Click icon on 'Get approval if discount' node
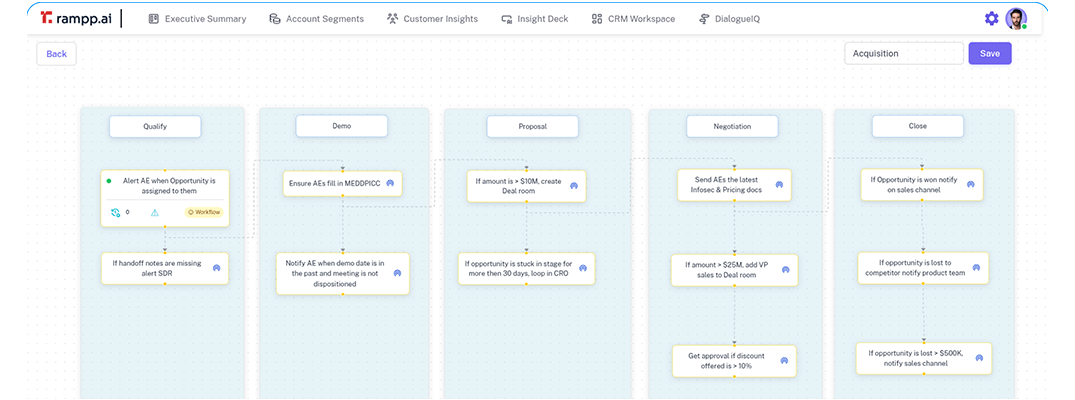The width and height of the screenshot is (1075, 400). pyautogui.click(x=783, y=361)
